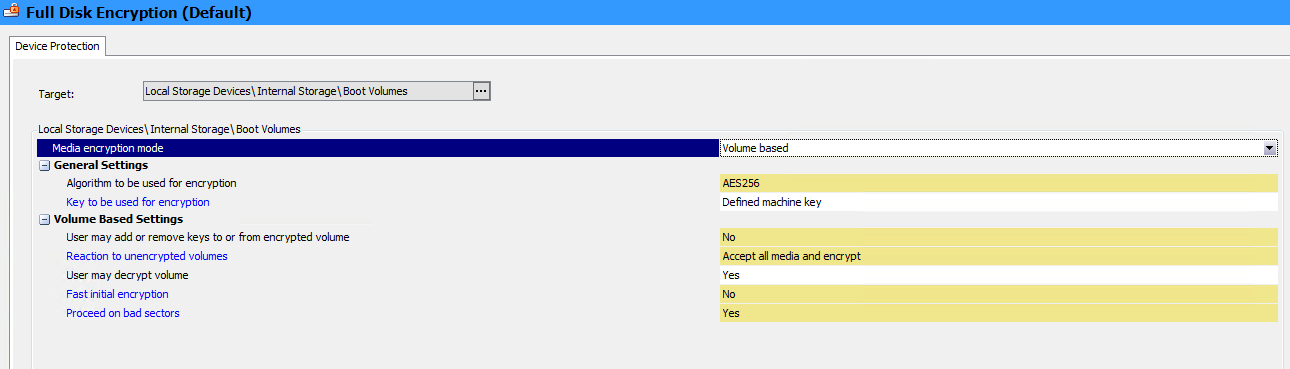Viewport: 1290px width, 369px height.
Task: Click the Defined machine key value
Action: click(x=998, y=202)
